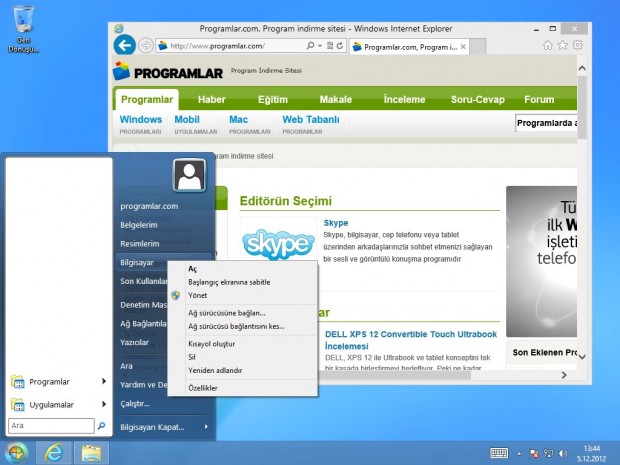Open the address bar dropdown arrow

[x=319, y=46]
